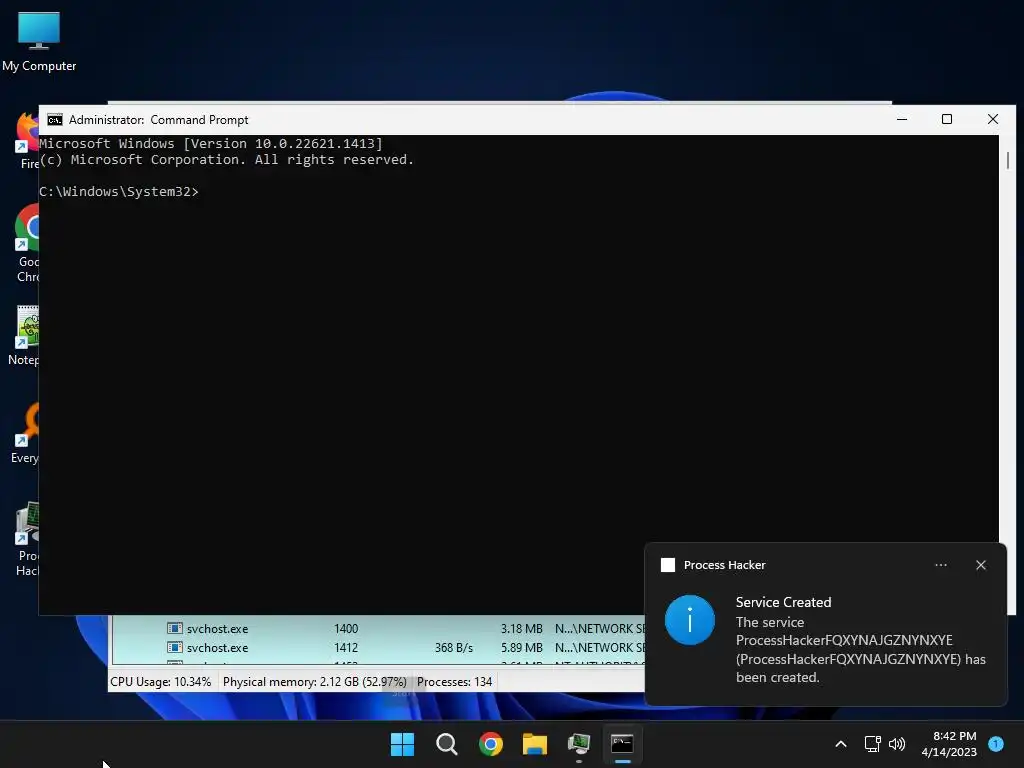Click the Service Created info icon
Viewport: 1024px width, 768px height.
pyautogui.click(x=690, y=620)
